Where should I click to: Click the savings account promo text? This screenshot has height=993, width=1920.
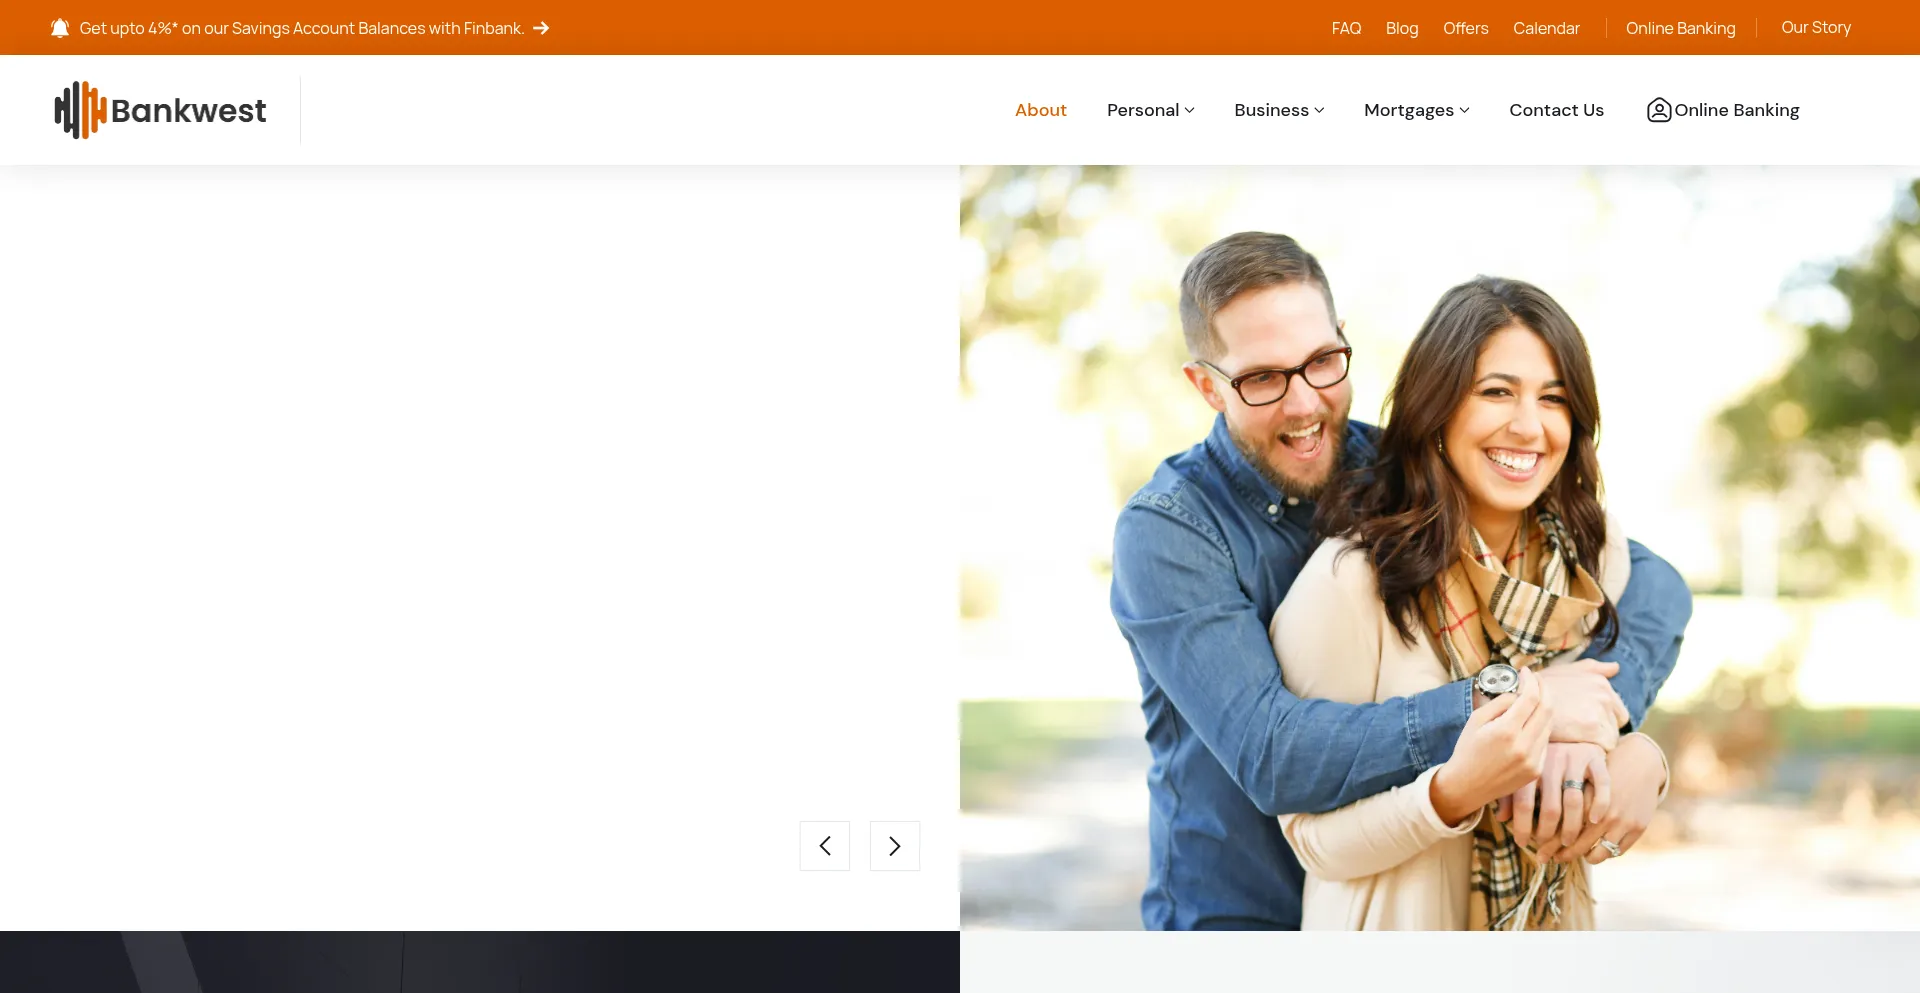coord(301,28)
